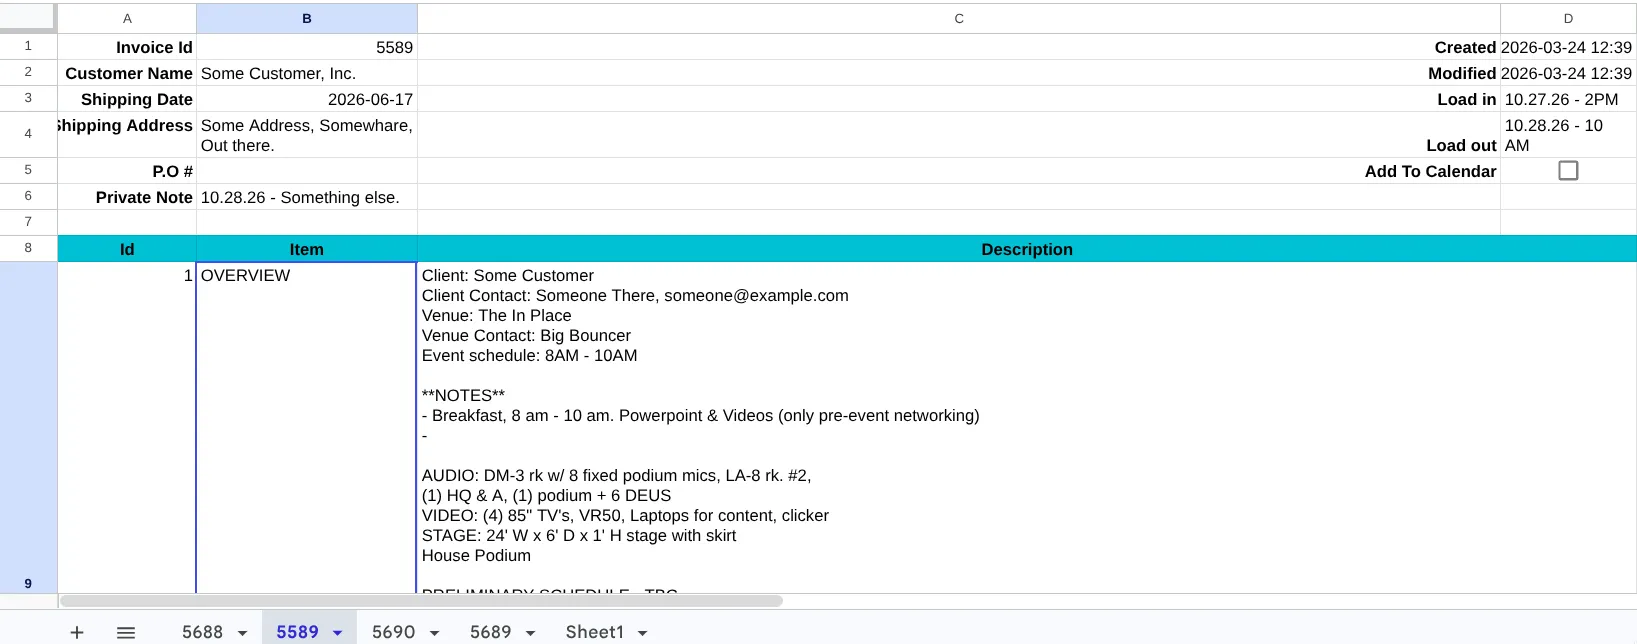Switch to the Sheet1 tab
Viewport: 1637px width, 644px height.
point(594,632)
